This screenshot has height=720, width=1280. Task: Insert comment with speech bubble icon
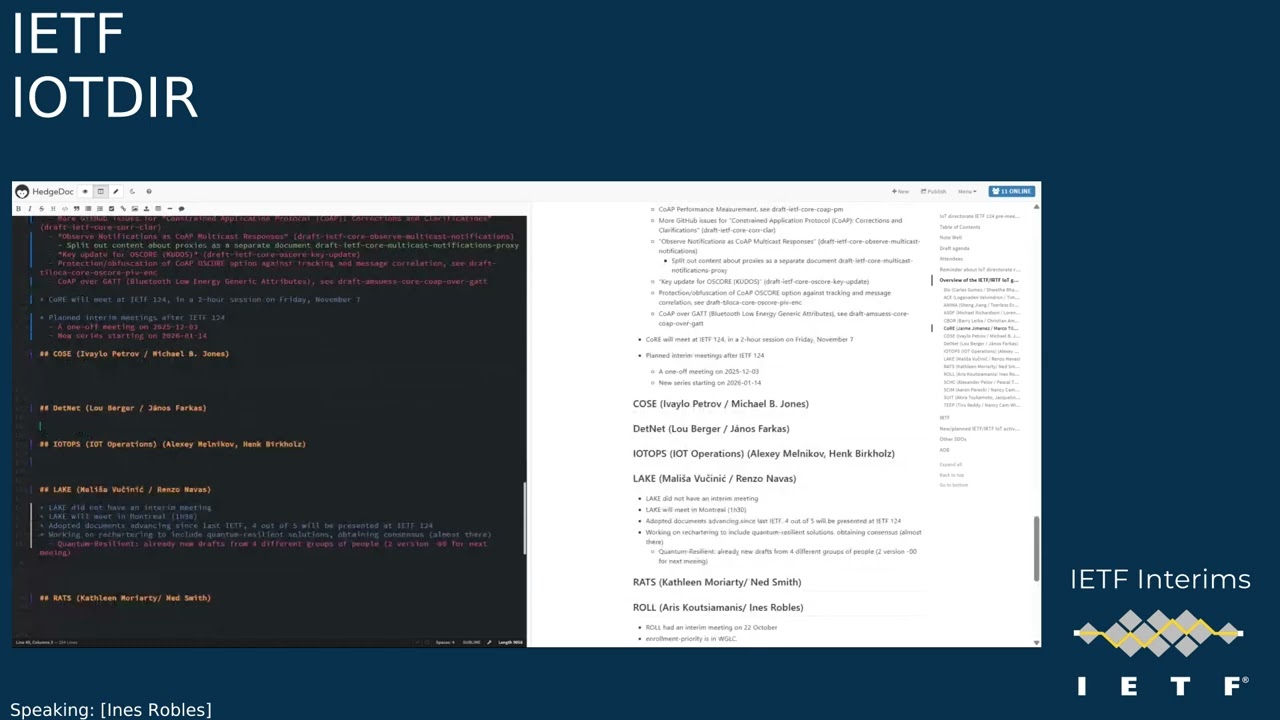(x=181, y=209)
